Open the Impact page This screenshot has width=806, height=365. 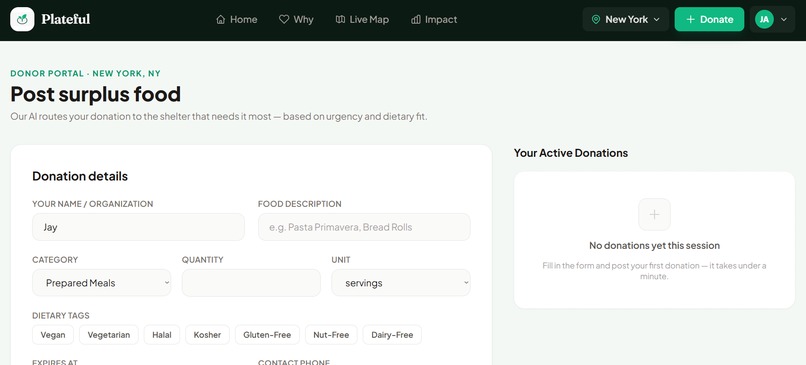(434, 20)
